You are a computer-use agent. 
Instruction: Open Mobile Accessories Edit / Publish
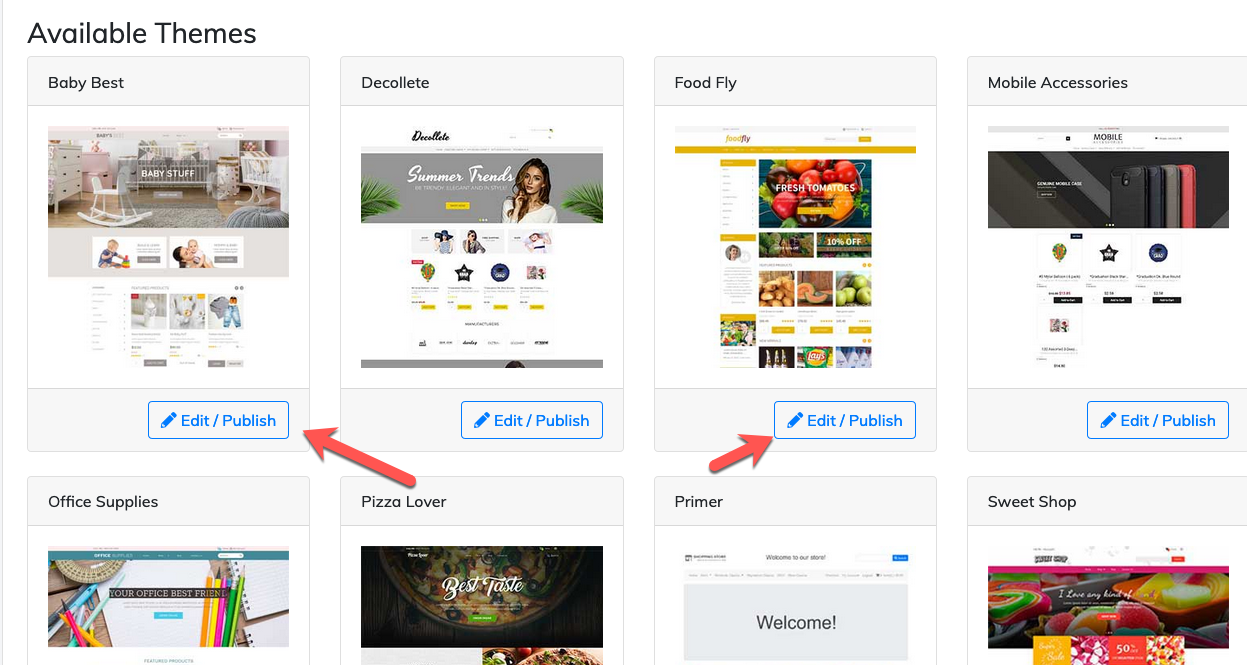pyautogui.click(x=1158, y=420)
